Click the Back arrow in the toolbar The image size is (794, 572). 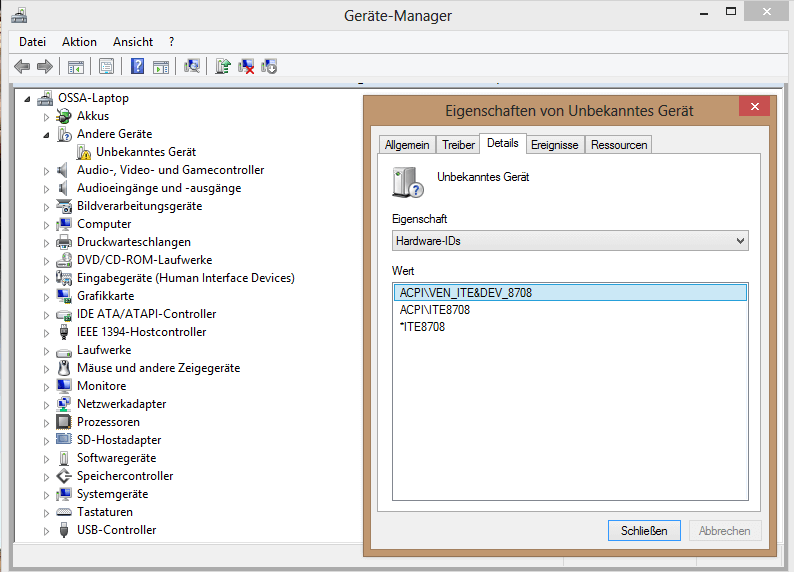click(x=21, y=66)
